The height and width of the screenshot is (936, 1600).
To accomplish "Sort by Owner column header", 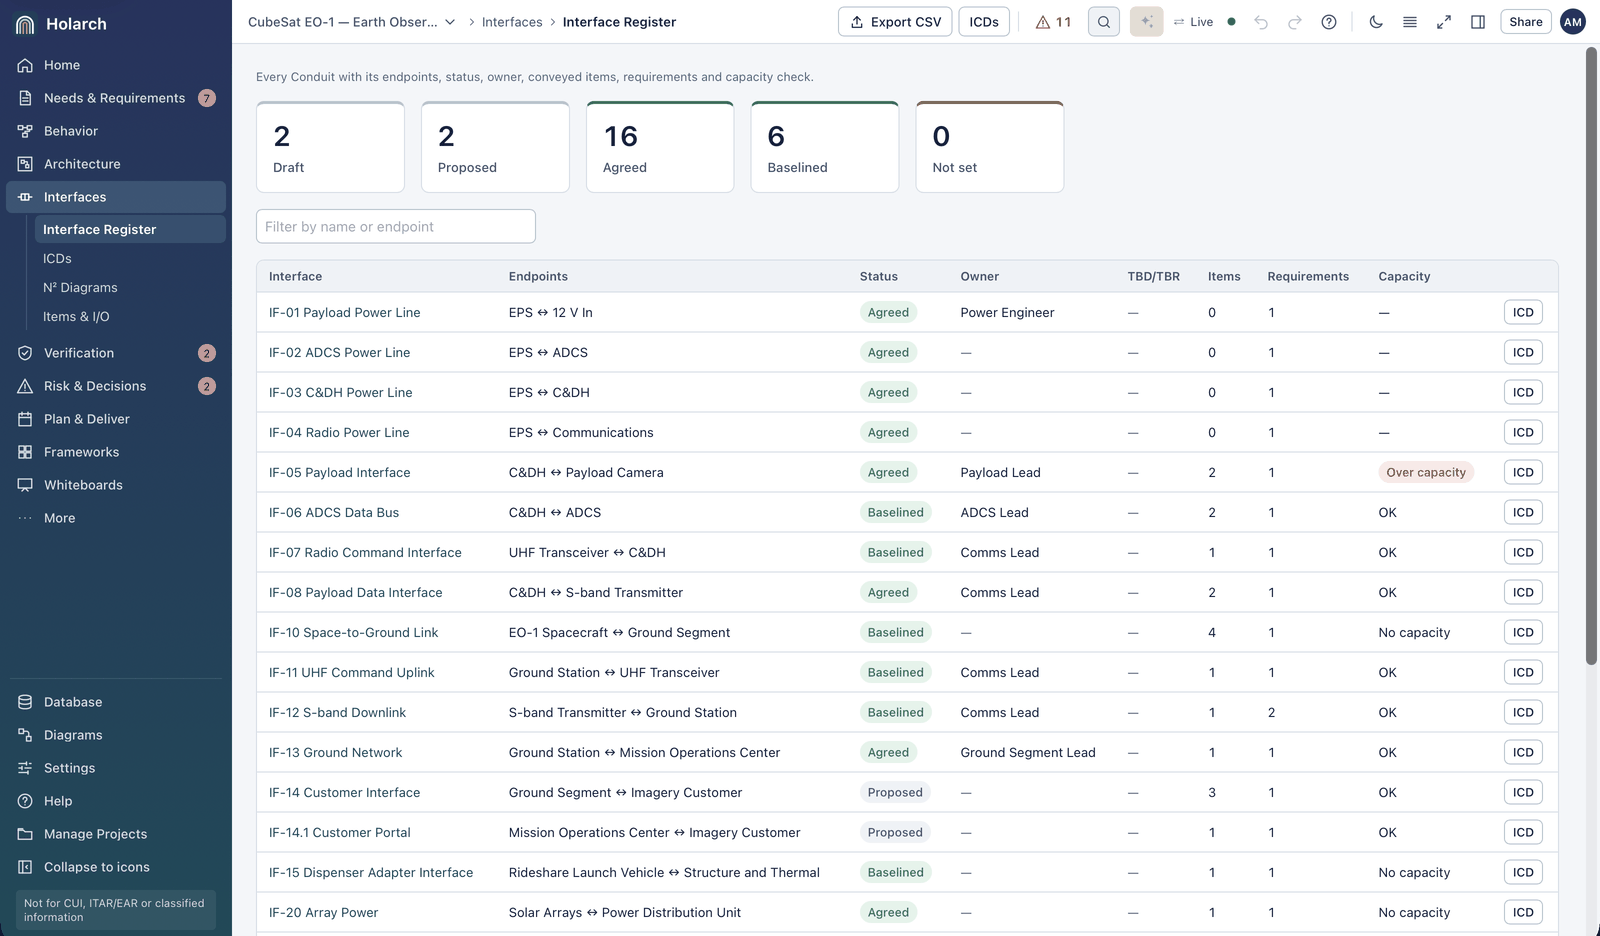I will coord(980,276).
